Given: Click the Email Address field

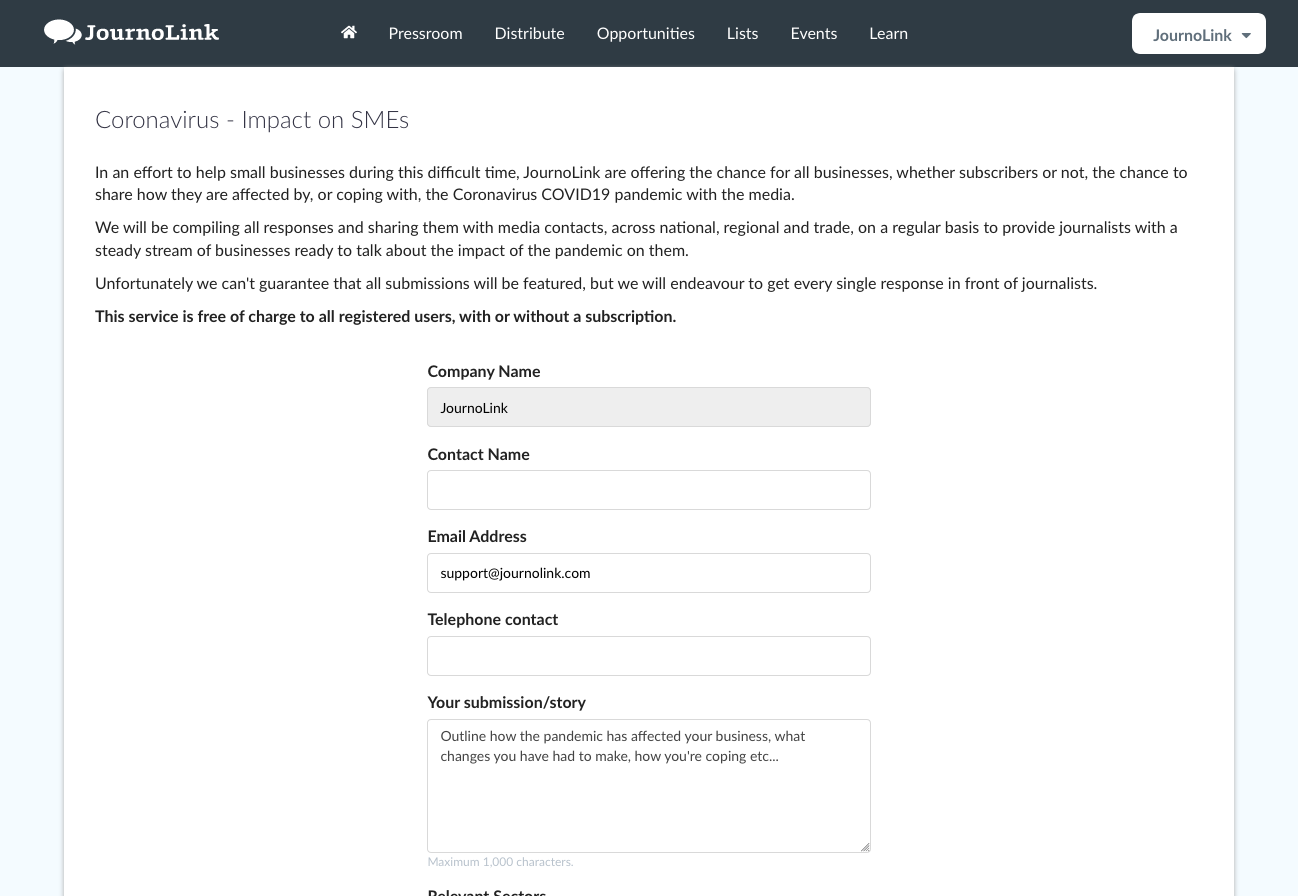Looking at the screenshot, I should (x=649, y=573).
